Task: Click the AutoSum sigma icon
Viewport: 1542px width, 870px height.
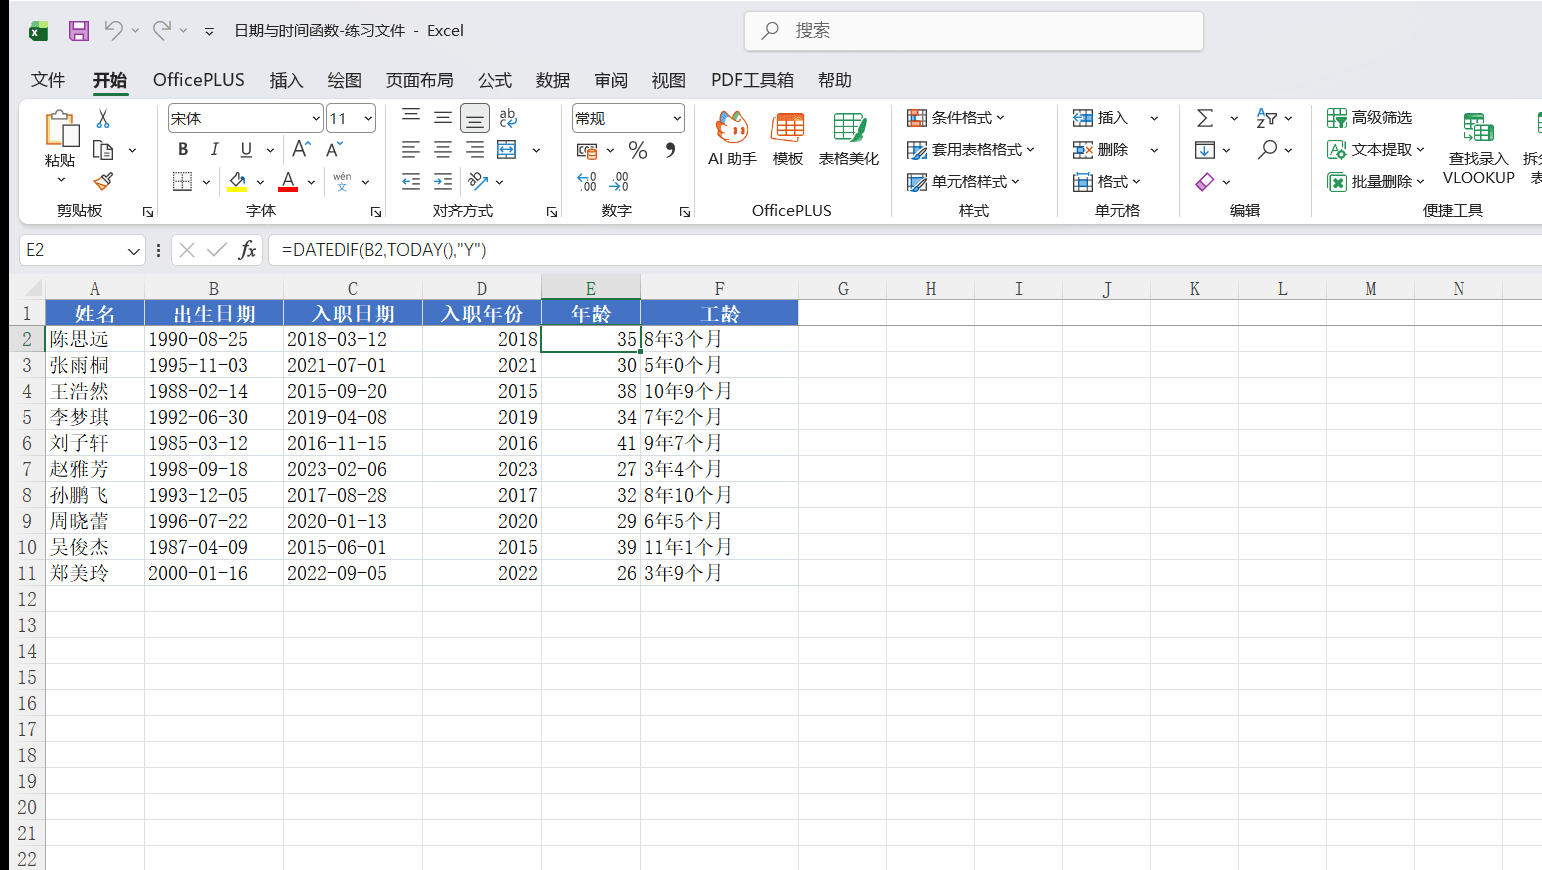Action: (x=1205, y=118)
